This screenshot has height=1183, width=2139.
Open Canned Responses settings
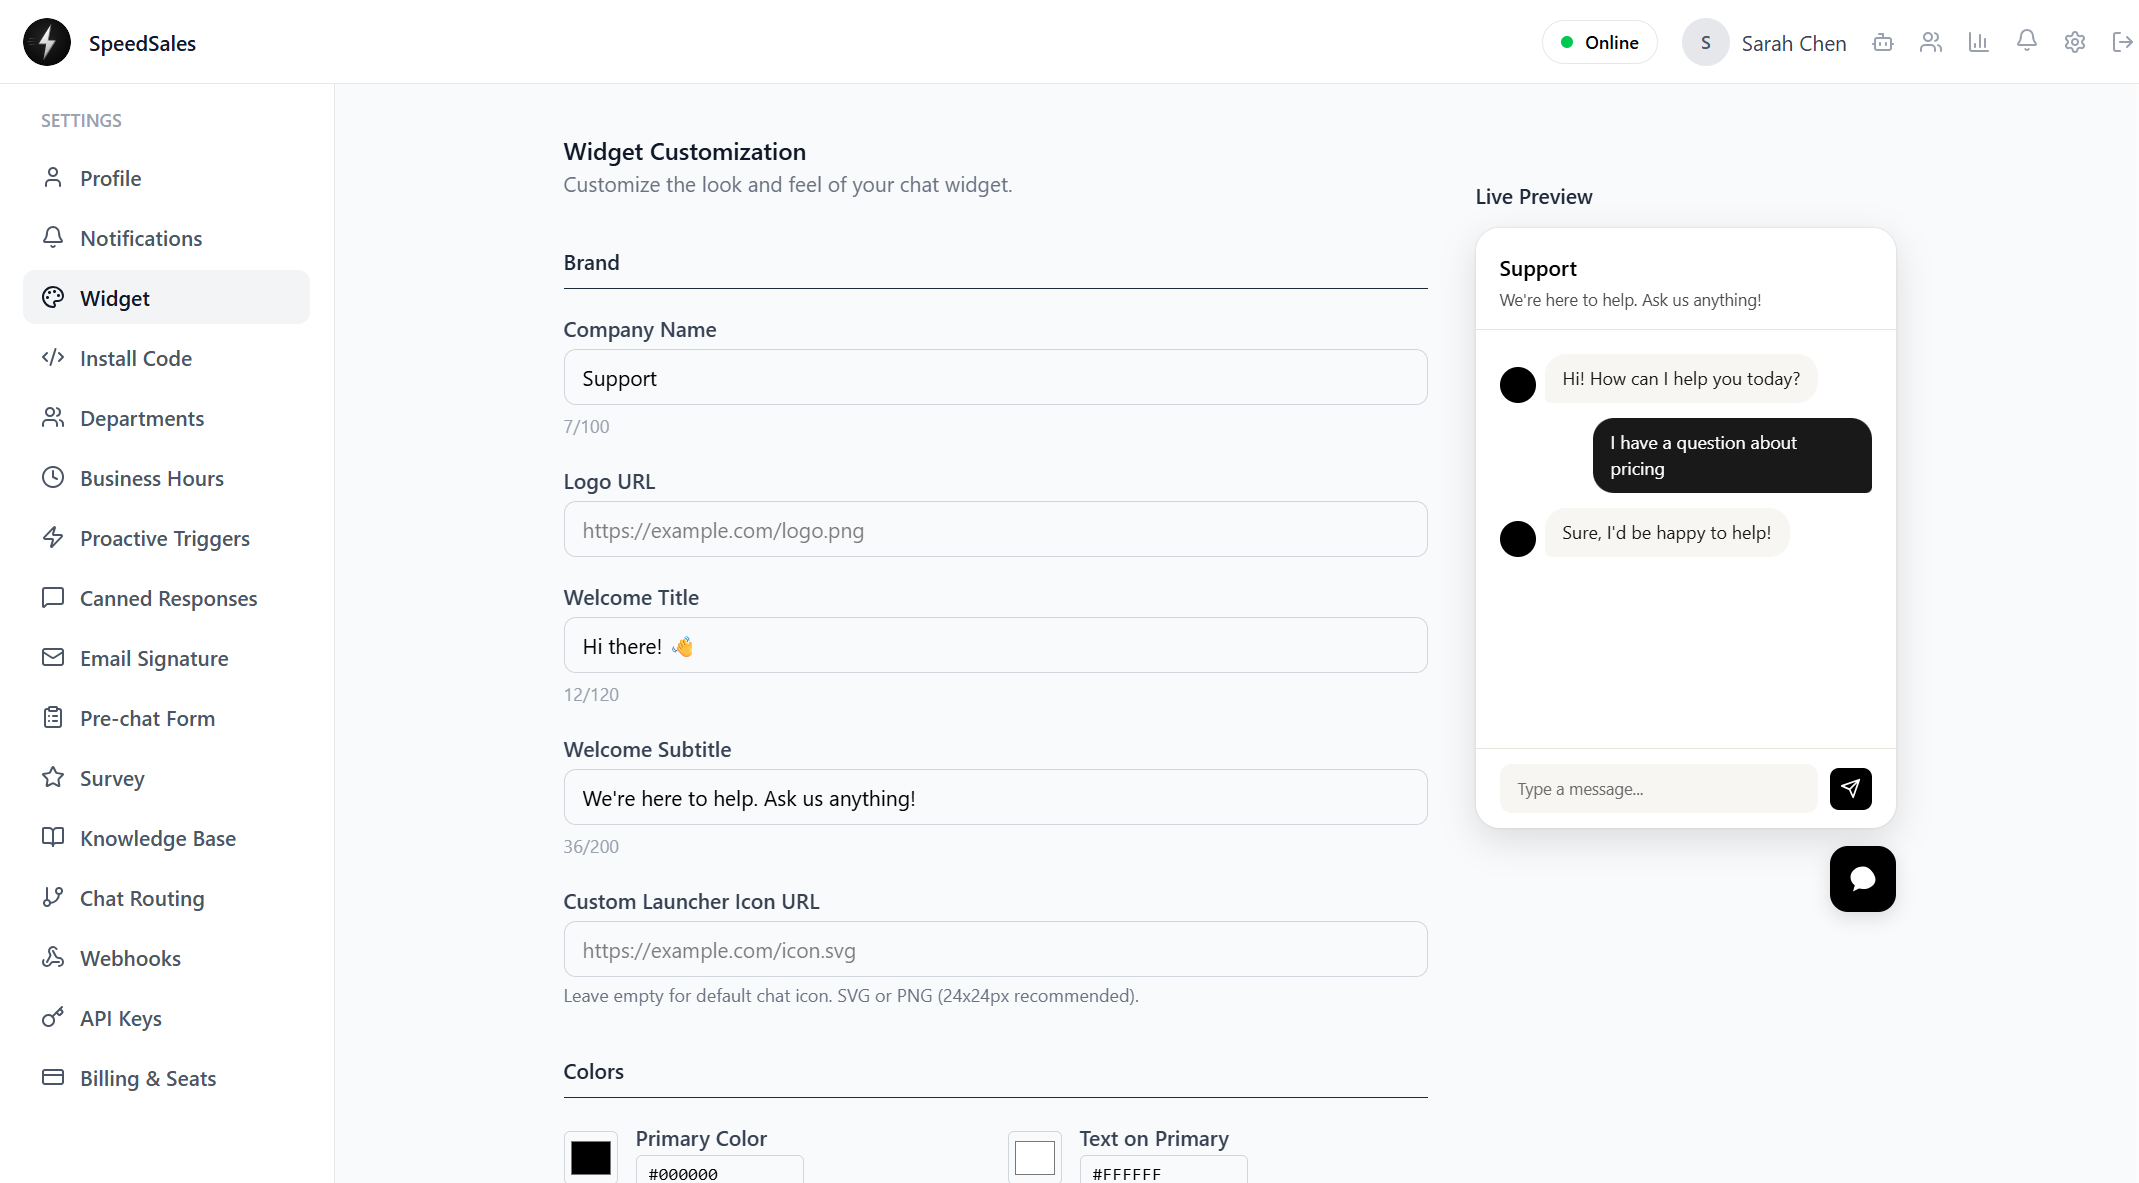[x=166, y=598]
